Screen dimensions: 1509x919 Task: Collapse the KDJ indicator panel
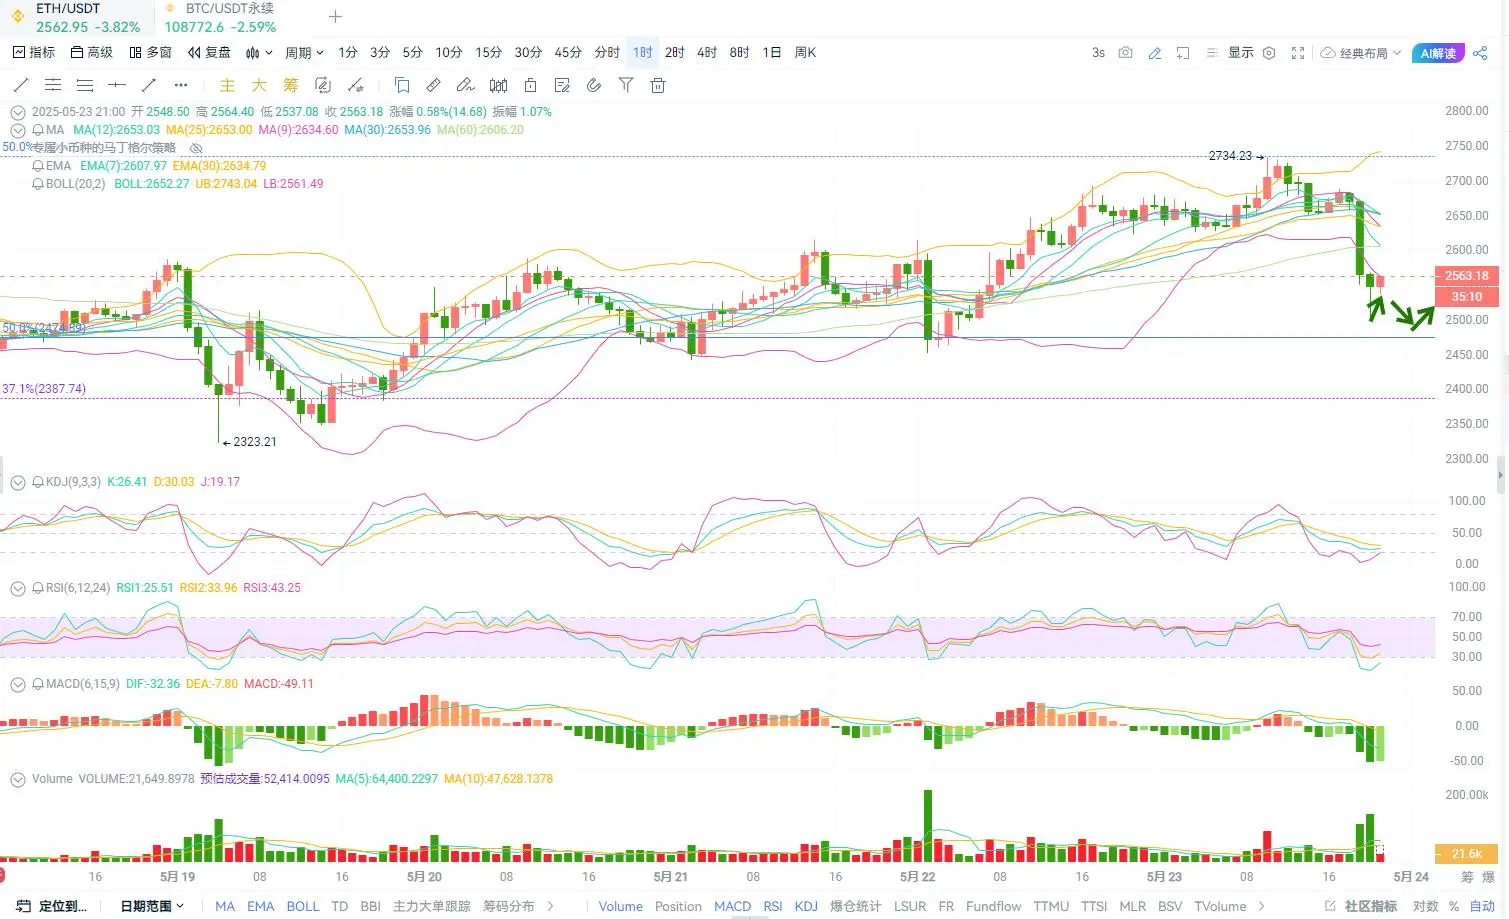pos(17,482)
